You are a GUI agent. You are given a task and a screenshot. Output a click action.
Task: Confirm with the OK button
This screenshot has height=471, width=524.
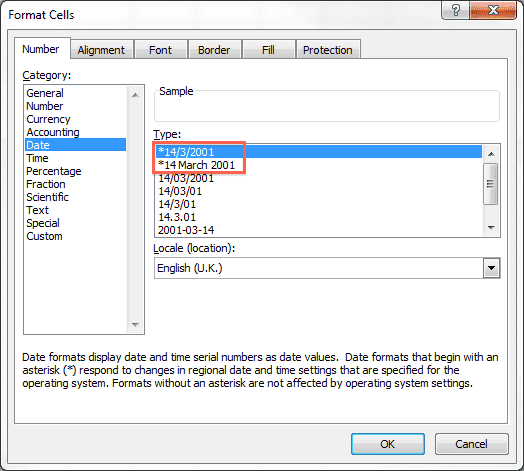click(388, 444)
